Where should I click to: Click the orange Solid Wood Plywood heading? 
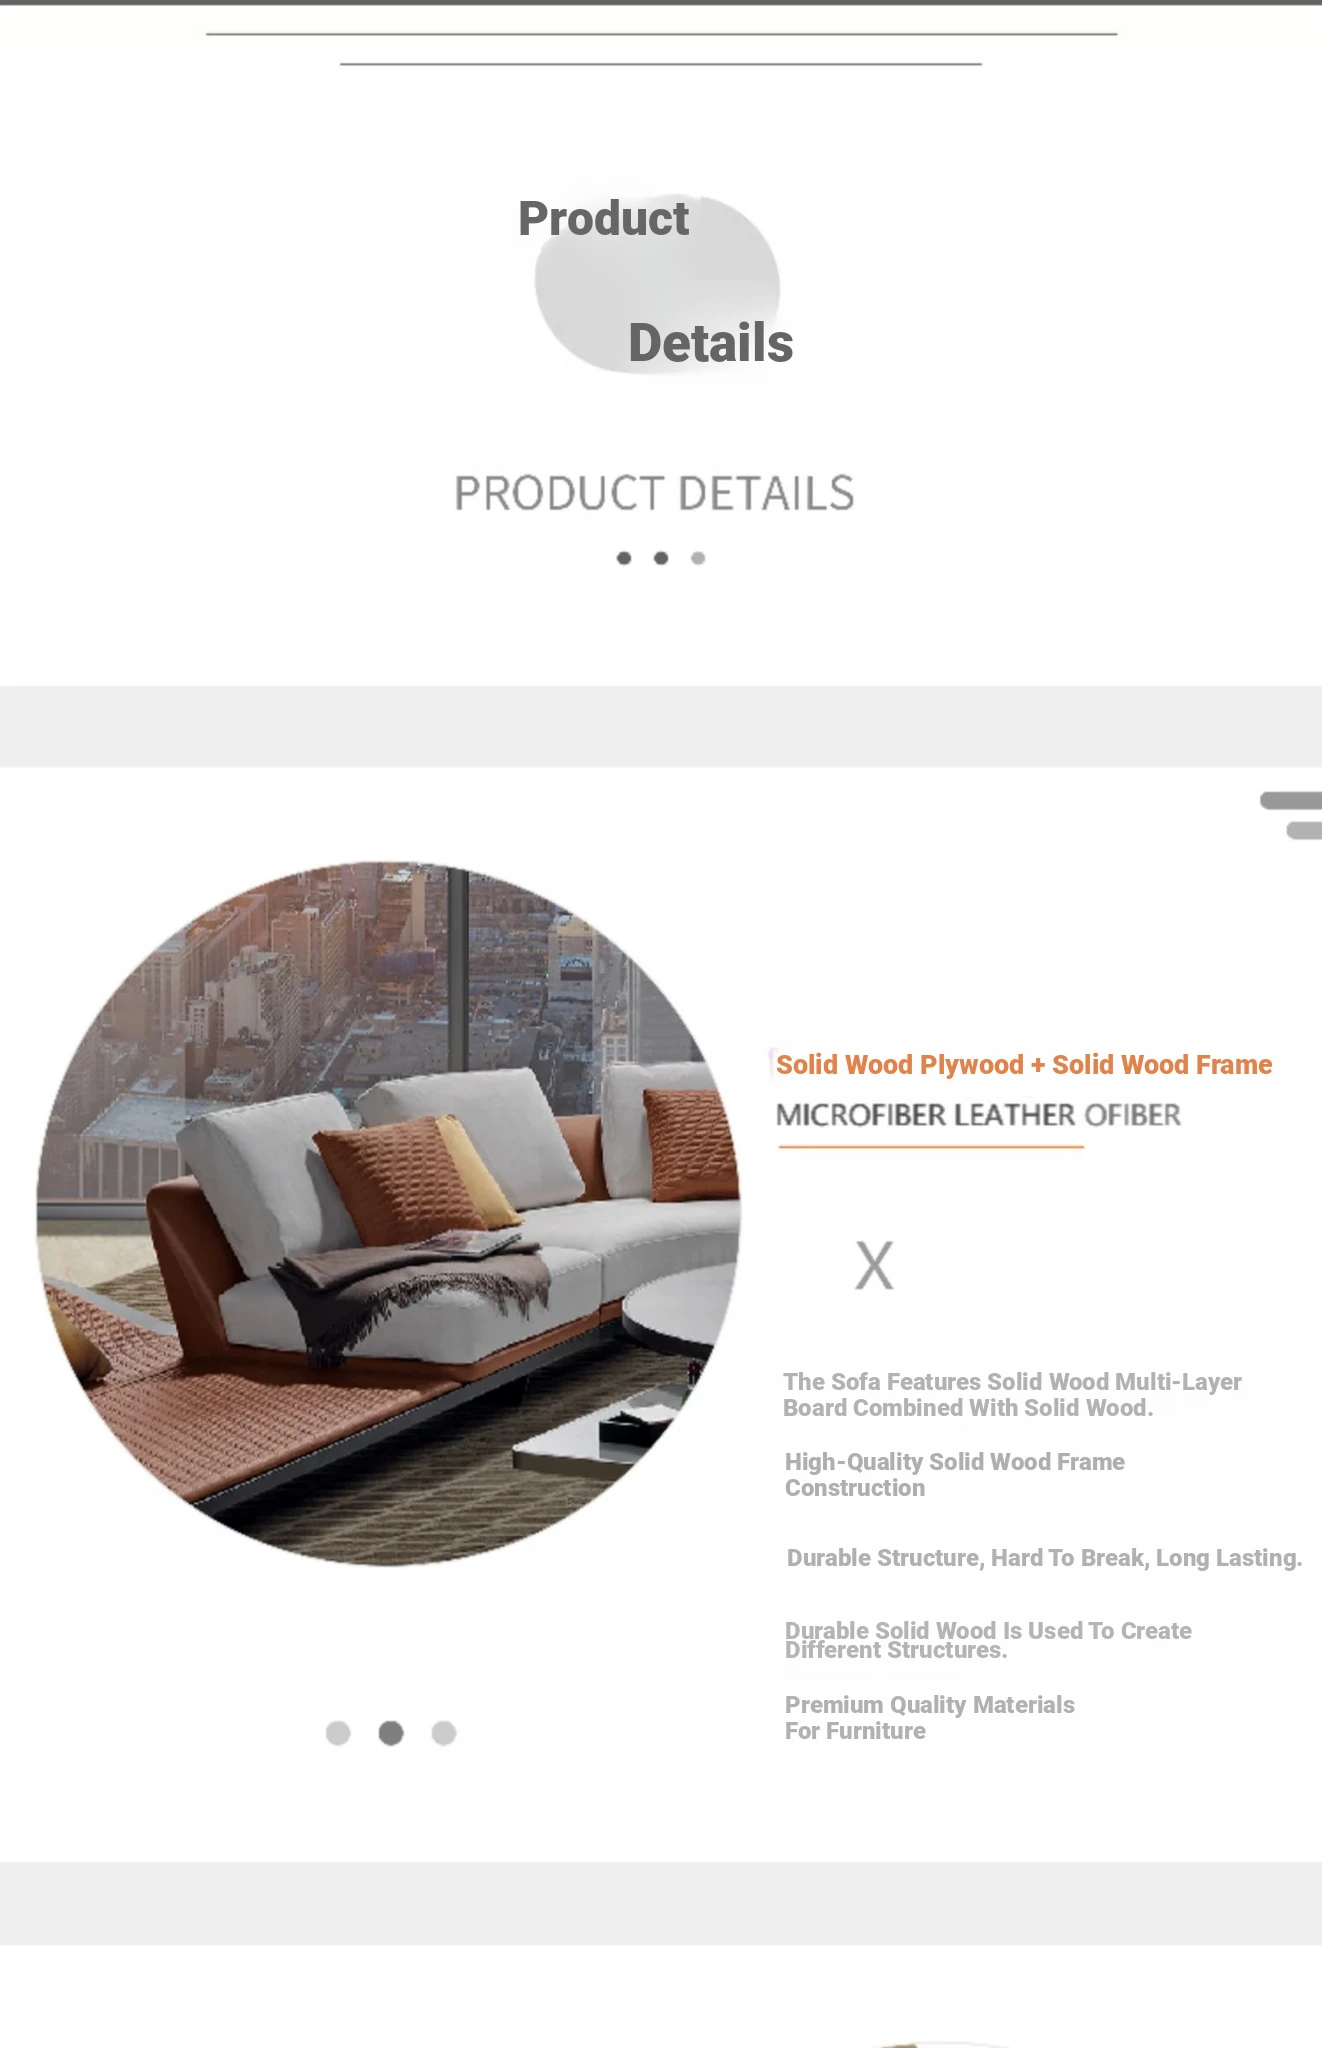pos(1024,1065)
